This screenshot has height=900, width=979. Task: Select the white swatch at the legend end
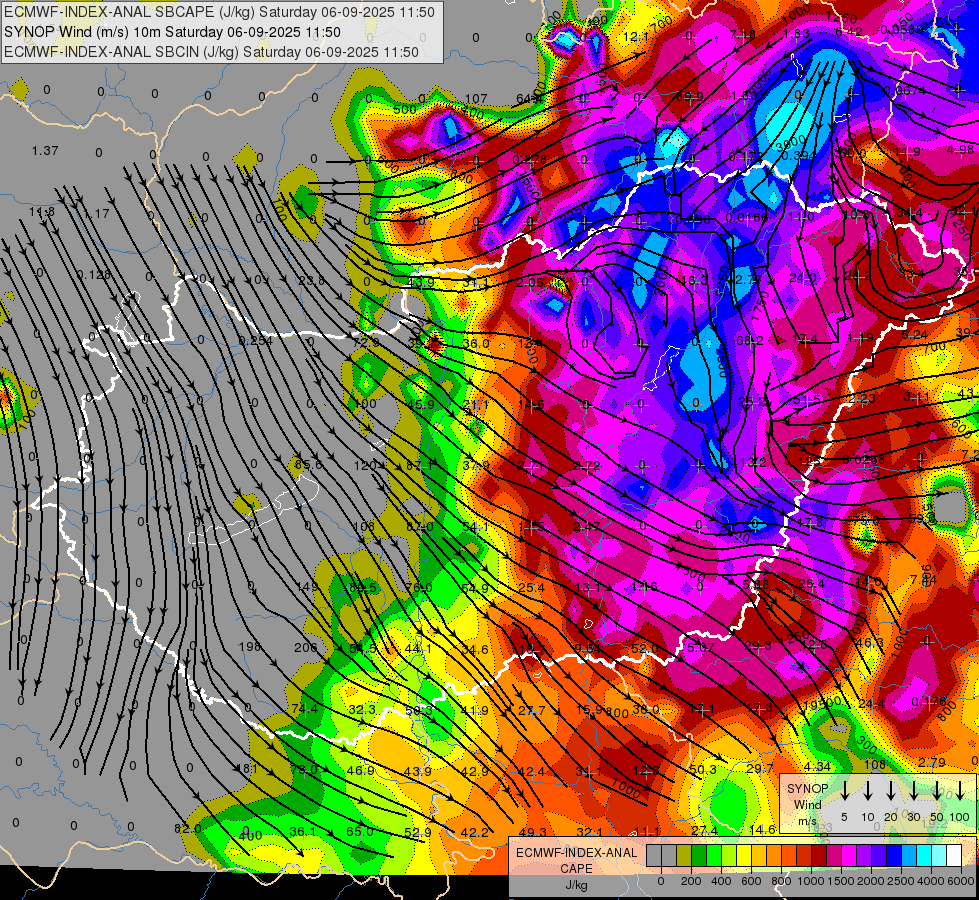pos(954,856)
